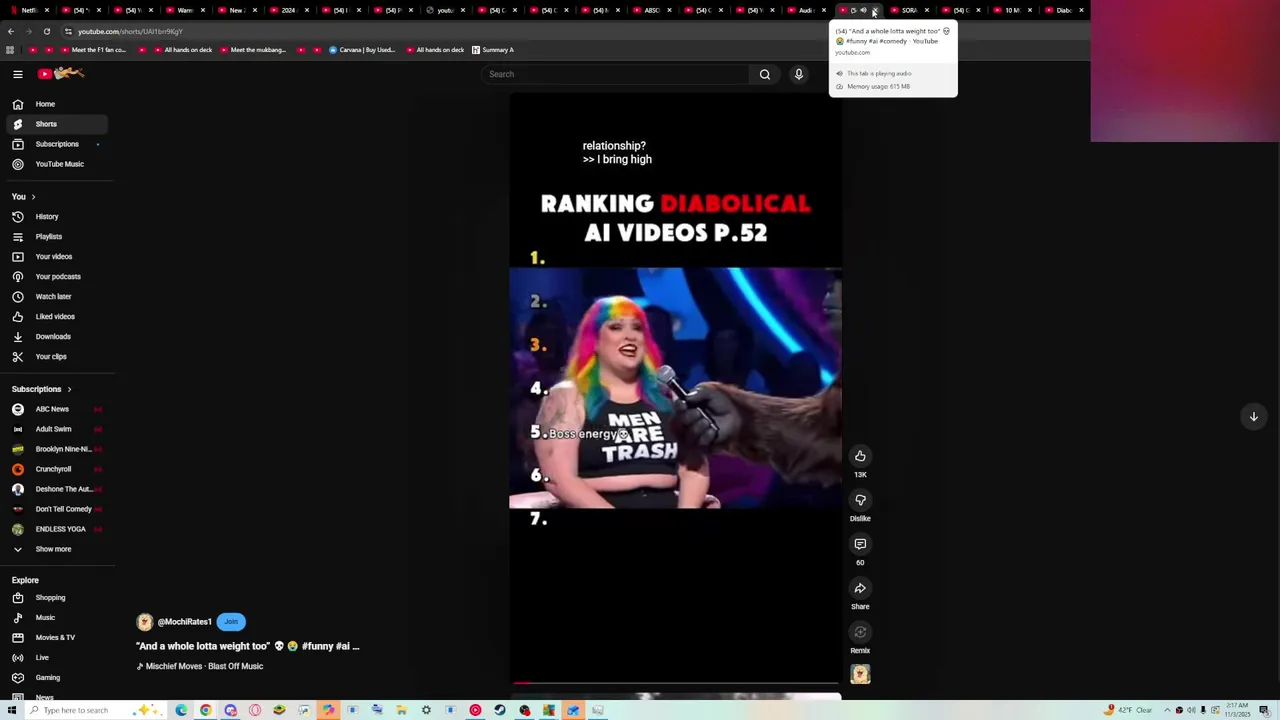The image size is (1280, 720).
Task: Click the Dislike thumbs down icon
Action: click(x=860, y=501)
